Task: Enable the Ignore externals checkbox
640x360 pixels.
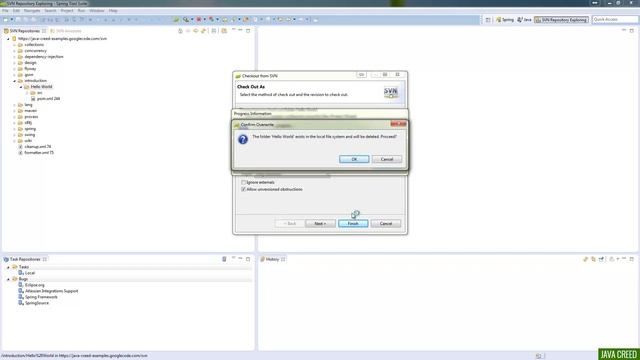Action: (243, 182)
